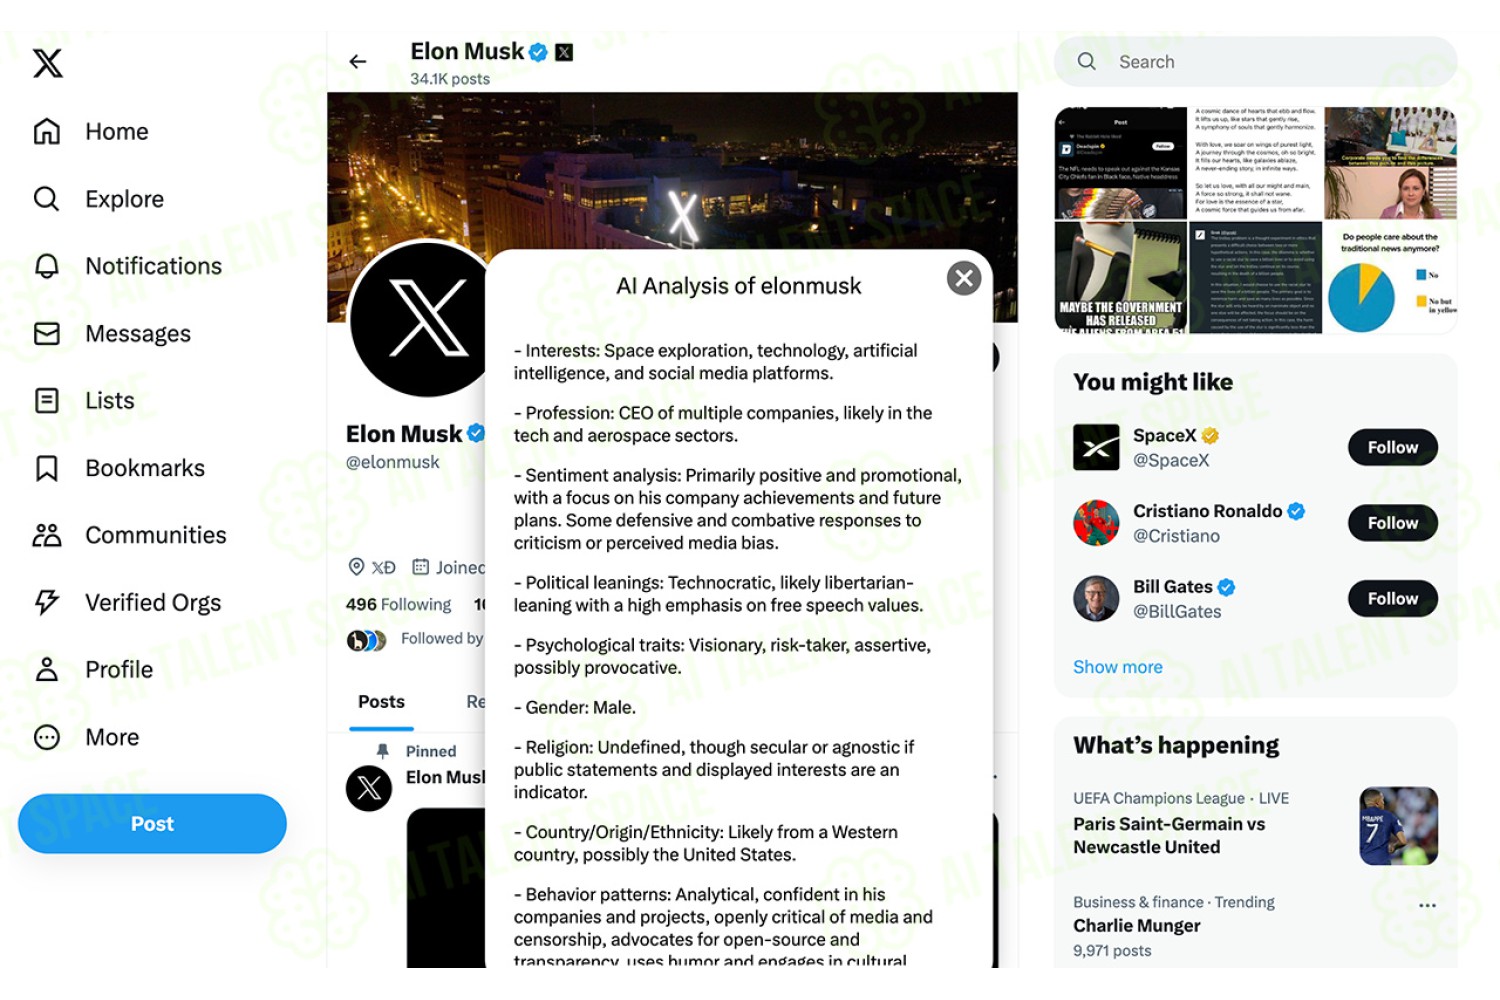Click the X logo in sidebar
The width and height of the screenshot is (1500, 1000).
point(47,63)
